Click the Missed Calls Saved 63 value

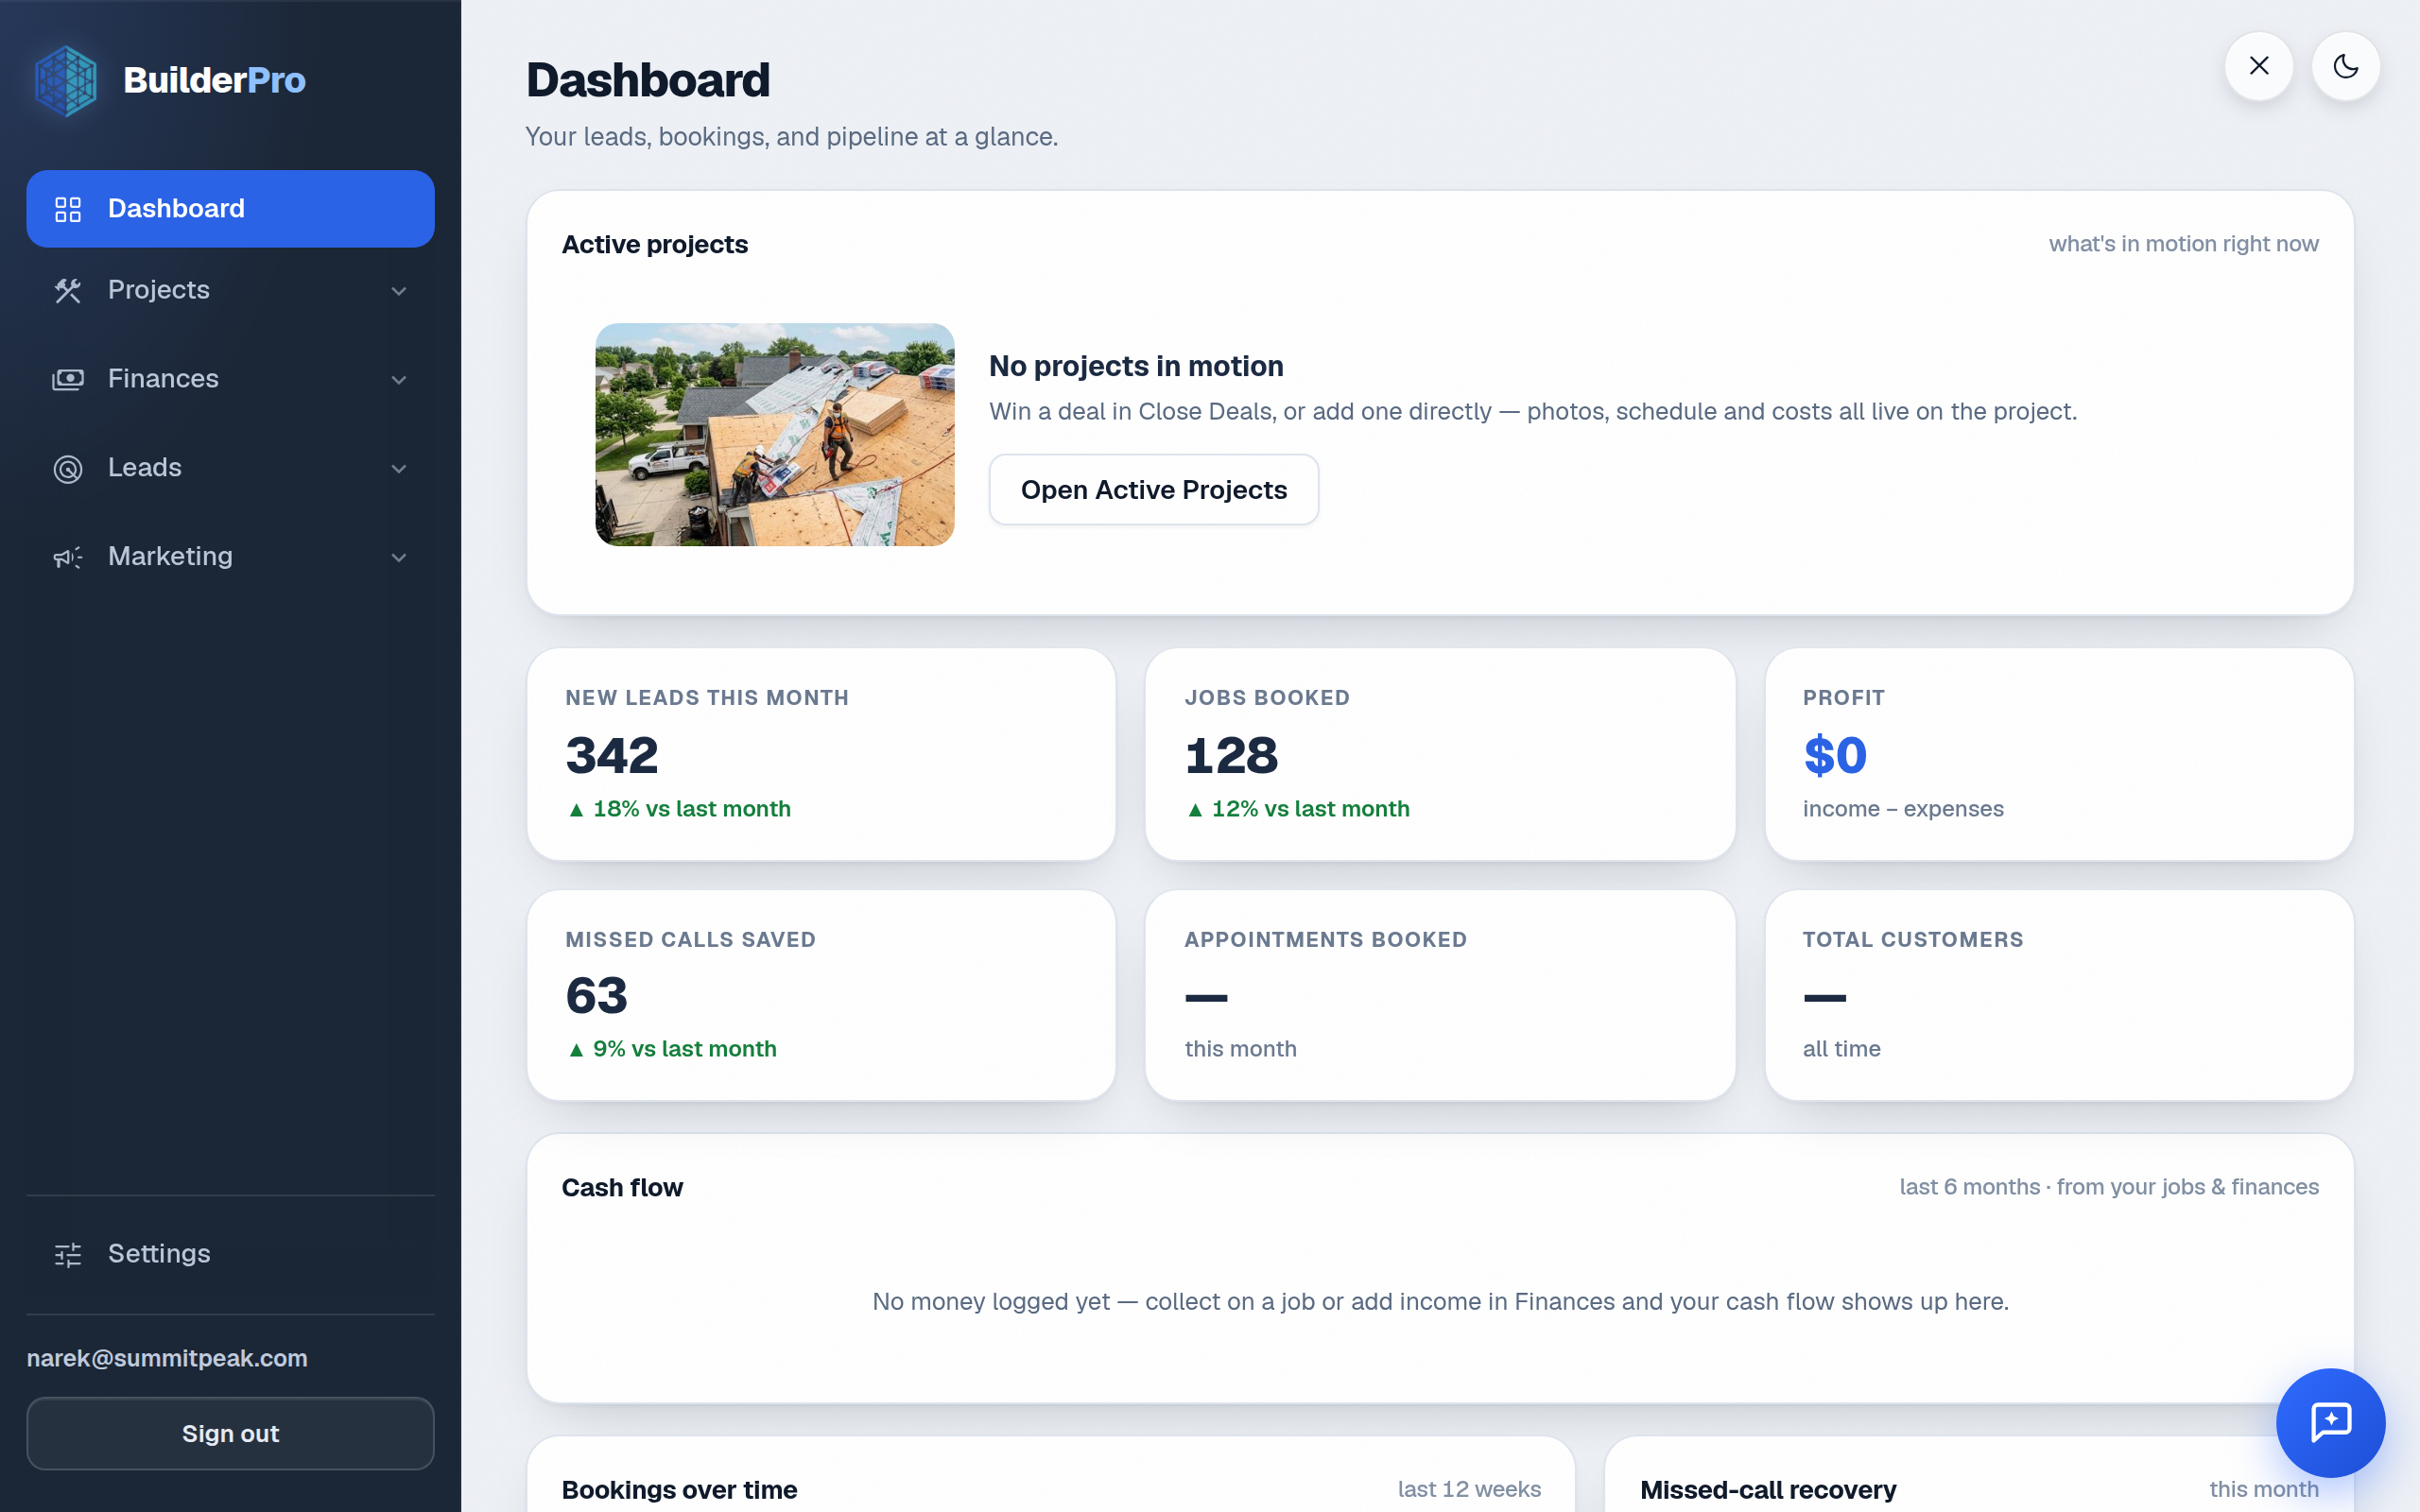tap(596, 996)
